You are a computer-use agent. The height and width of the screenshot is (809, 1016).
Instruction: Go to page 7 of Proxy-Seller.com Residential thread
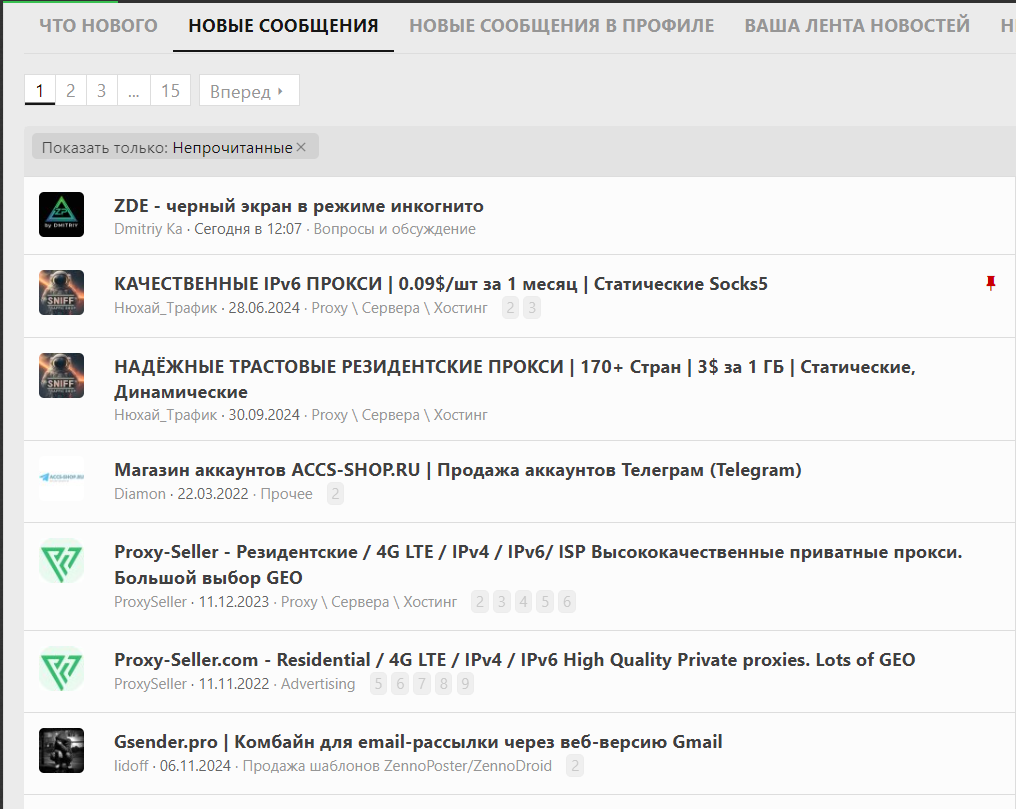(422, 683)
